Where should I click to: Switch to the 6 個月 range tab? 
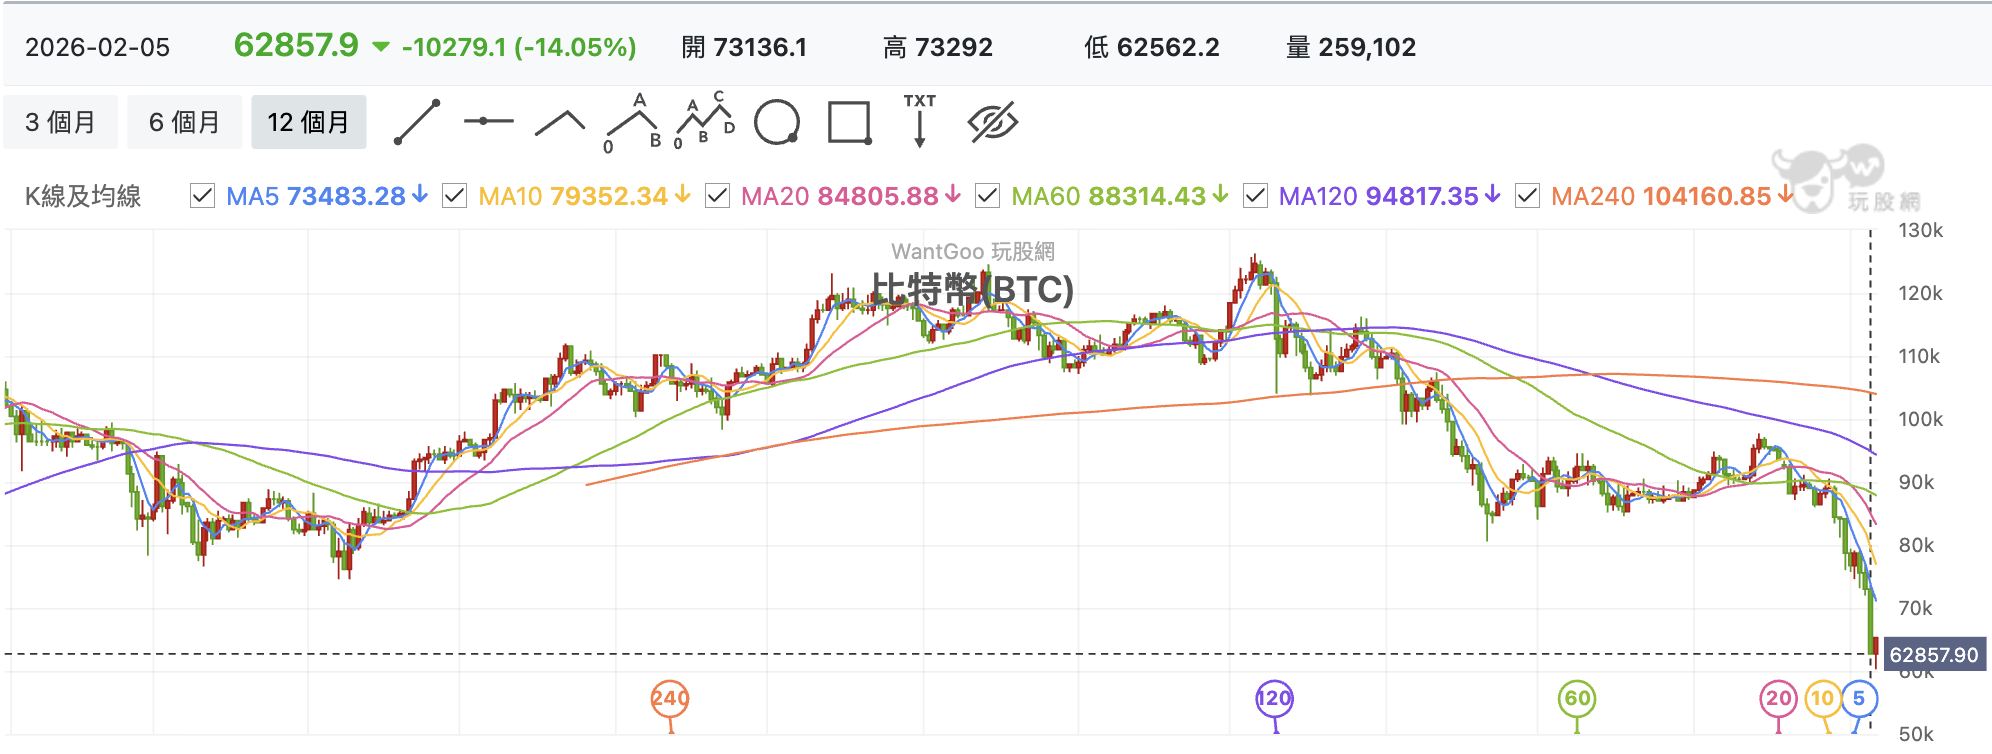(185, 122)
